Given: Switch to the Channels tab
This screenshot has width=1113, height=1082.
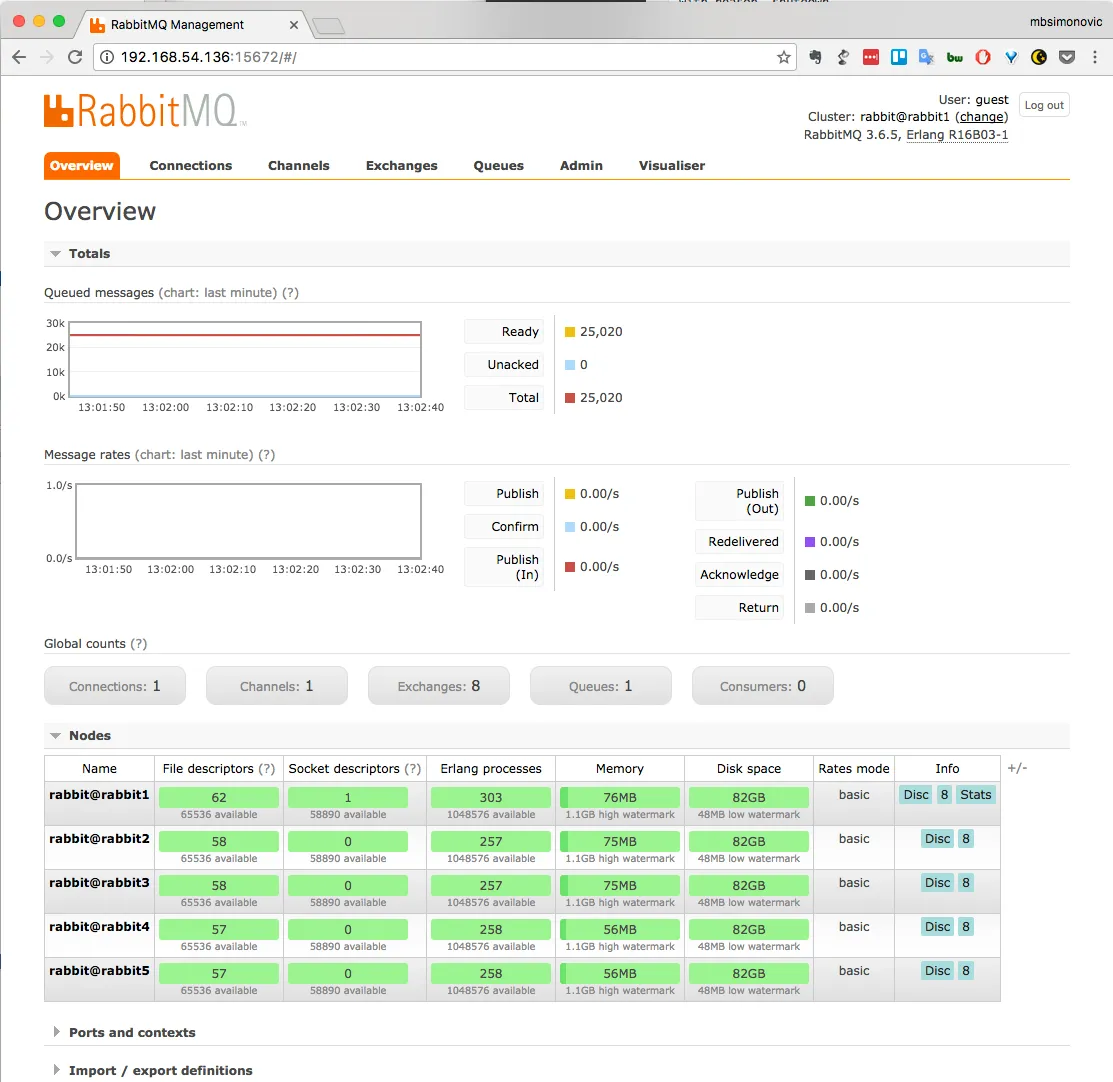Looking at the screenshot, I should pyautogui.click(x=299, y=165).
